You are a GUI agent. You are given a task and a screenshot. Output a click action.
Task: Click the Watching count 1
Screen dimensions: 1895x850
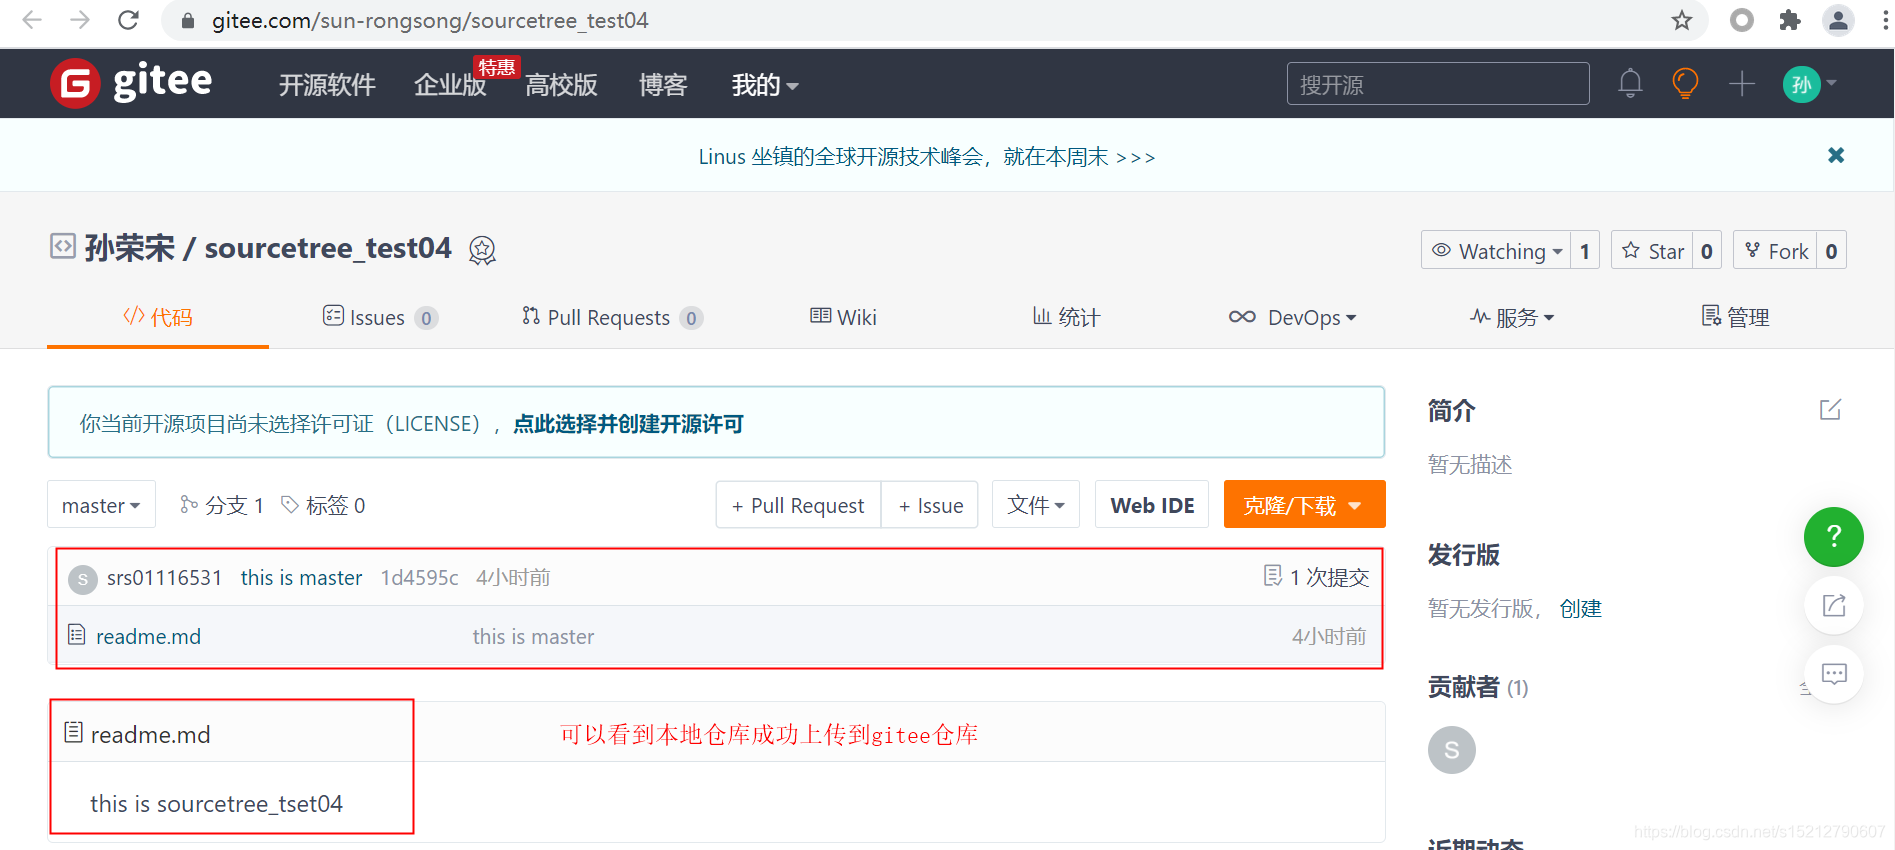[x=1585, y=250]
